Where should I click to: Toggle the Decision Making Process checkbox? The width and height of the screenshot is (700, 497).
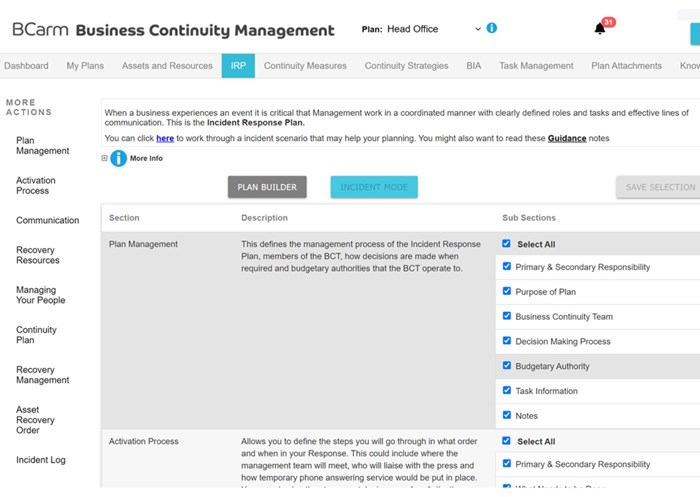click(507, 341)
